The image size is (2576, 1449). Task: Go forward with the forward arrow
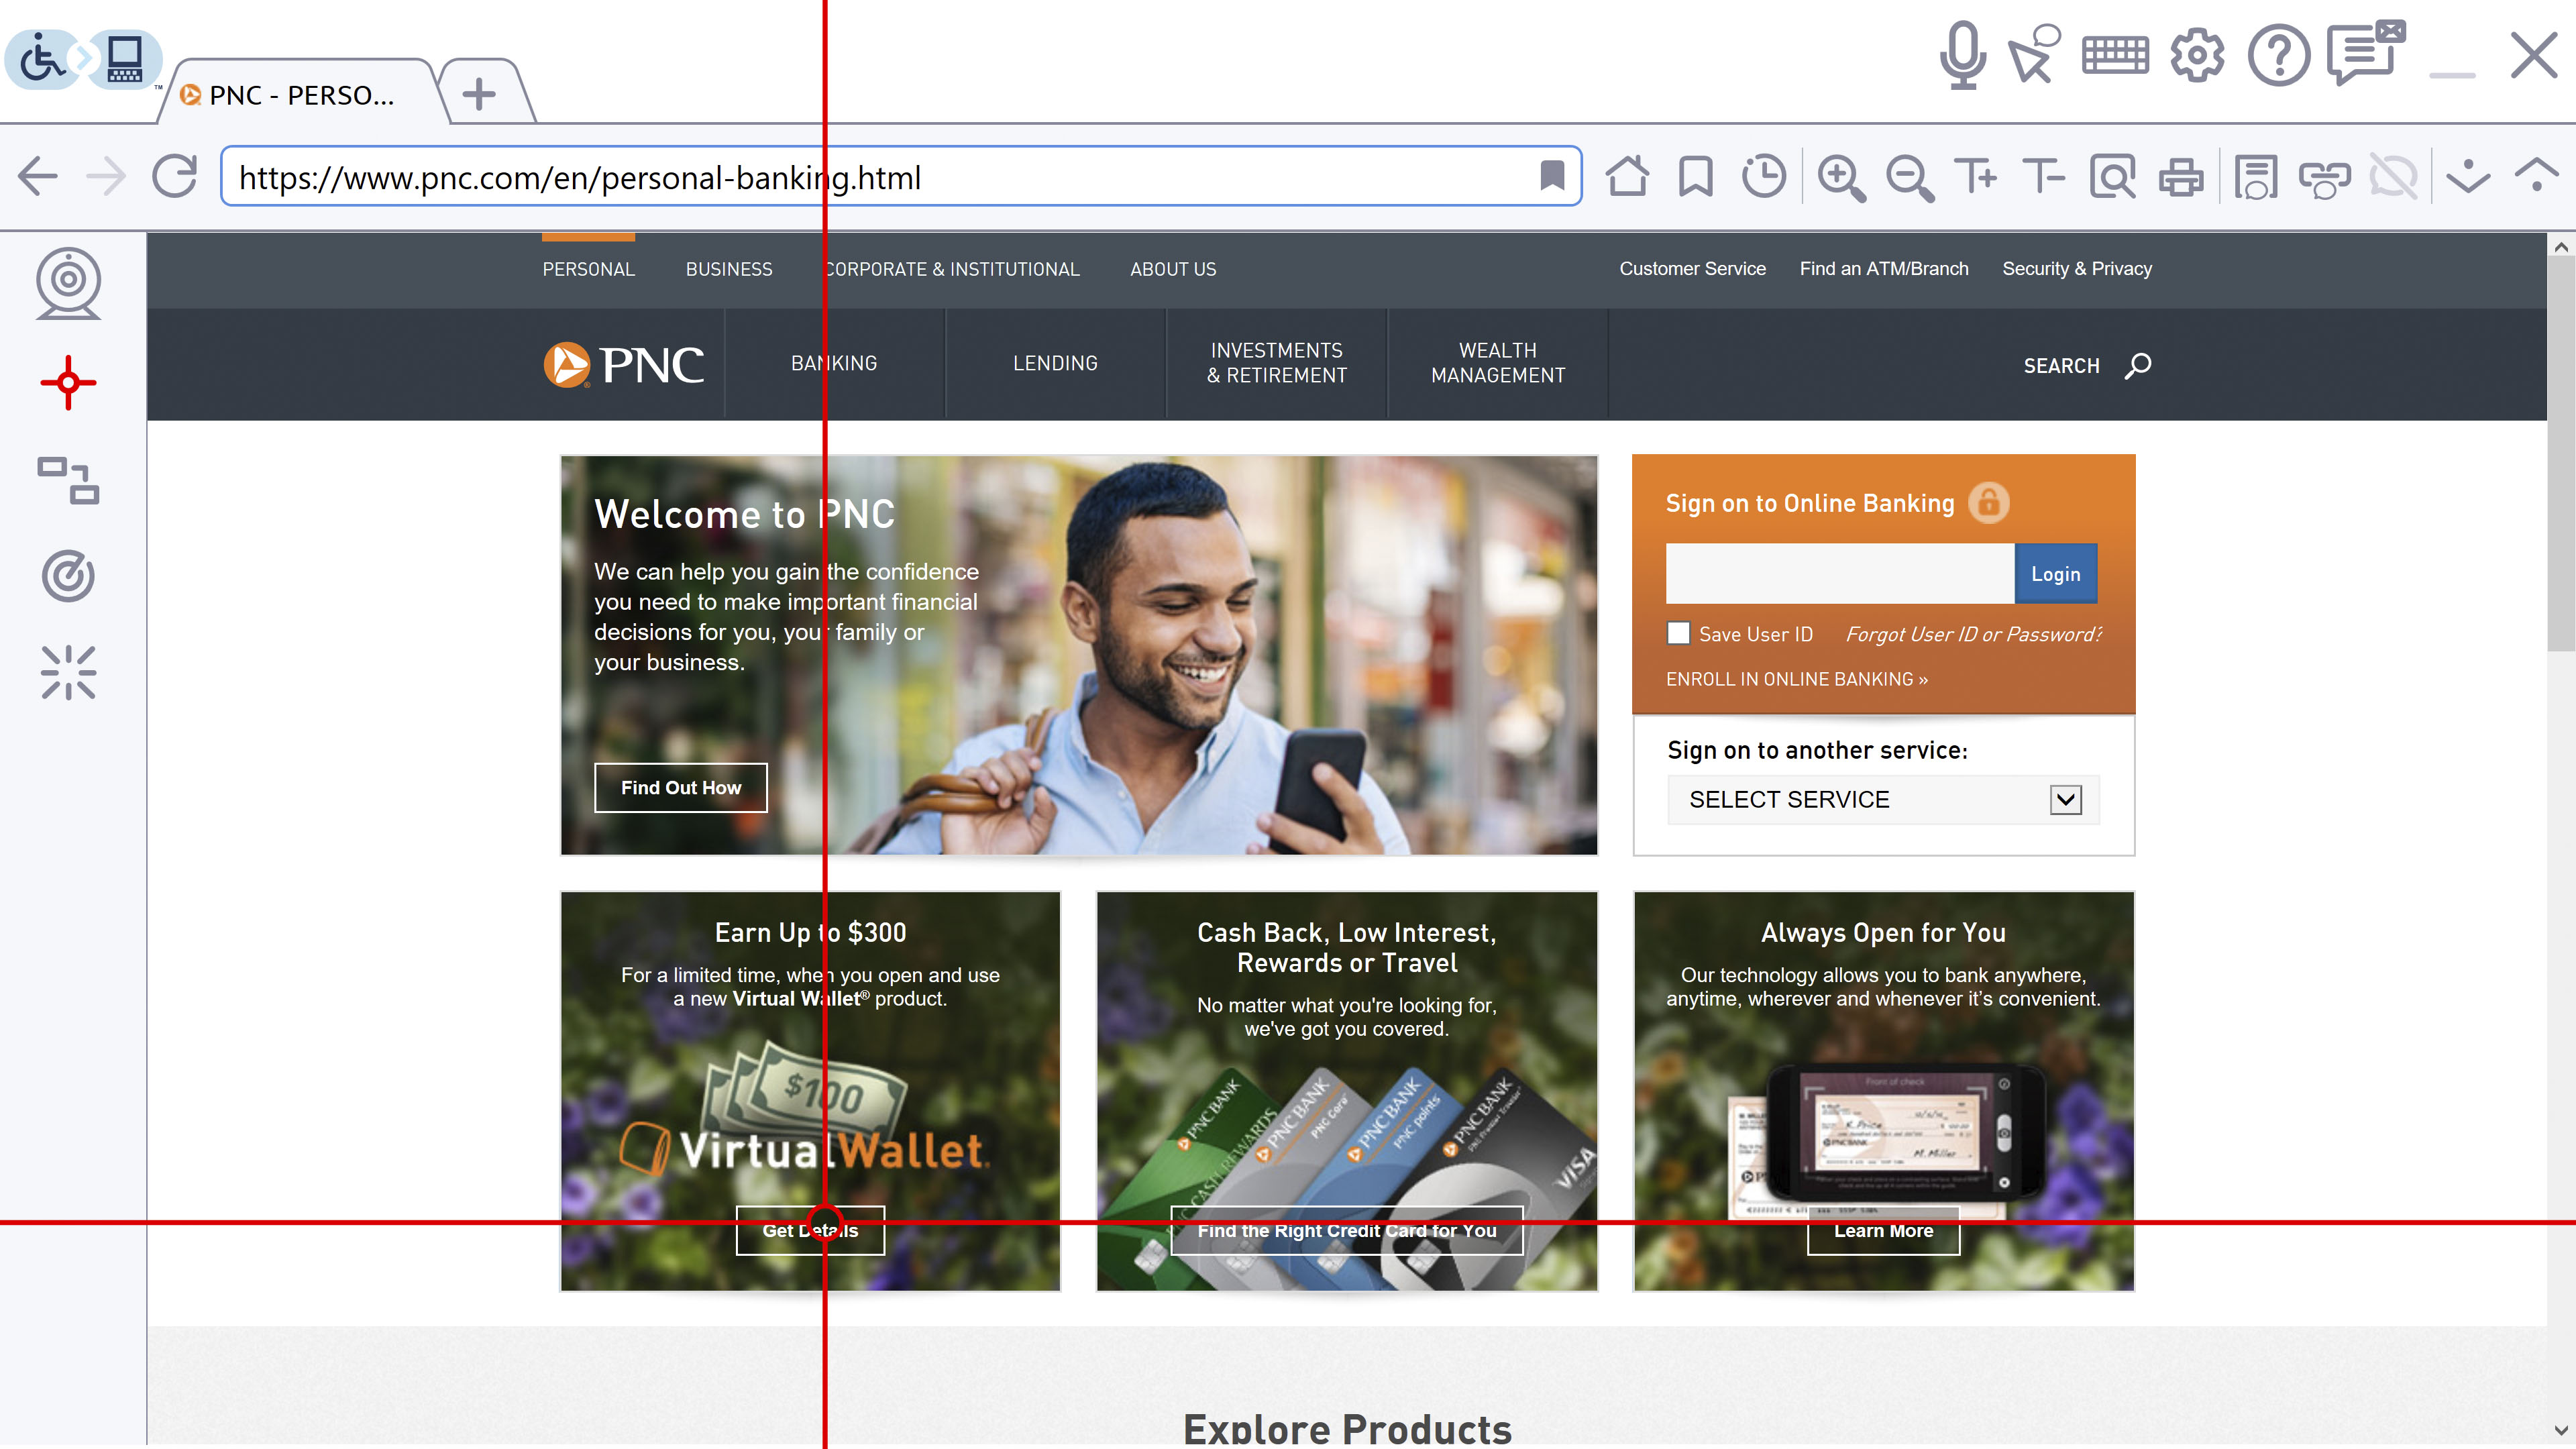point(106,177)
